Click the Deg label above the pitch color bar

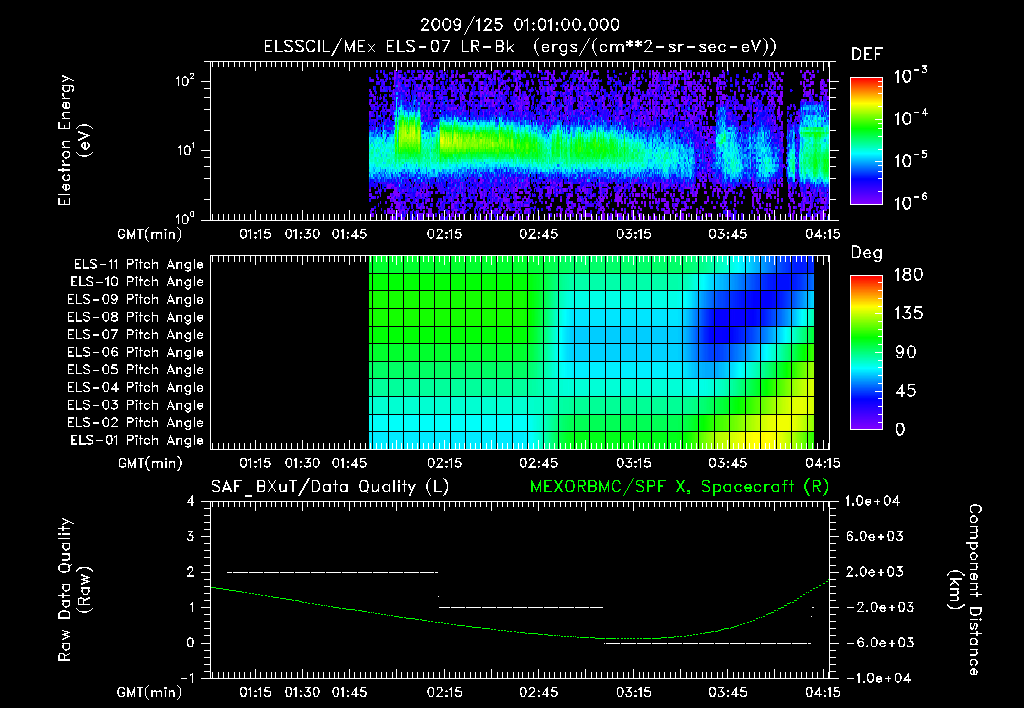[867, 253]
